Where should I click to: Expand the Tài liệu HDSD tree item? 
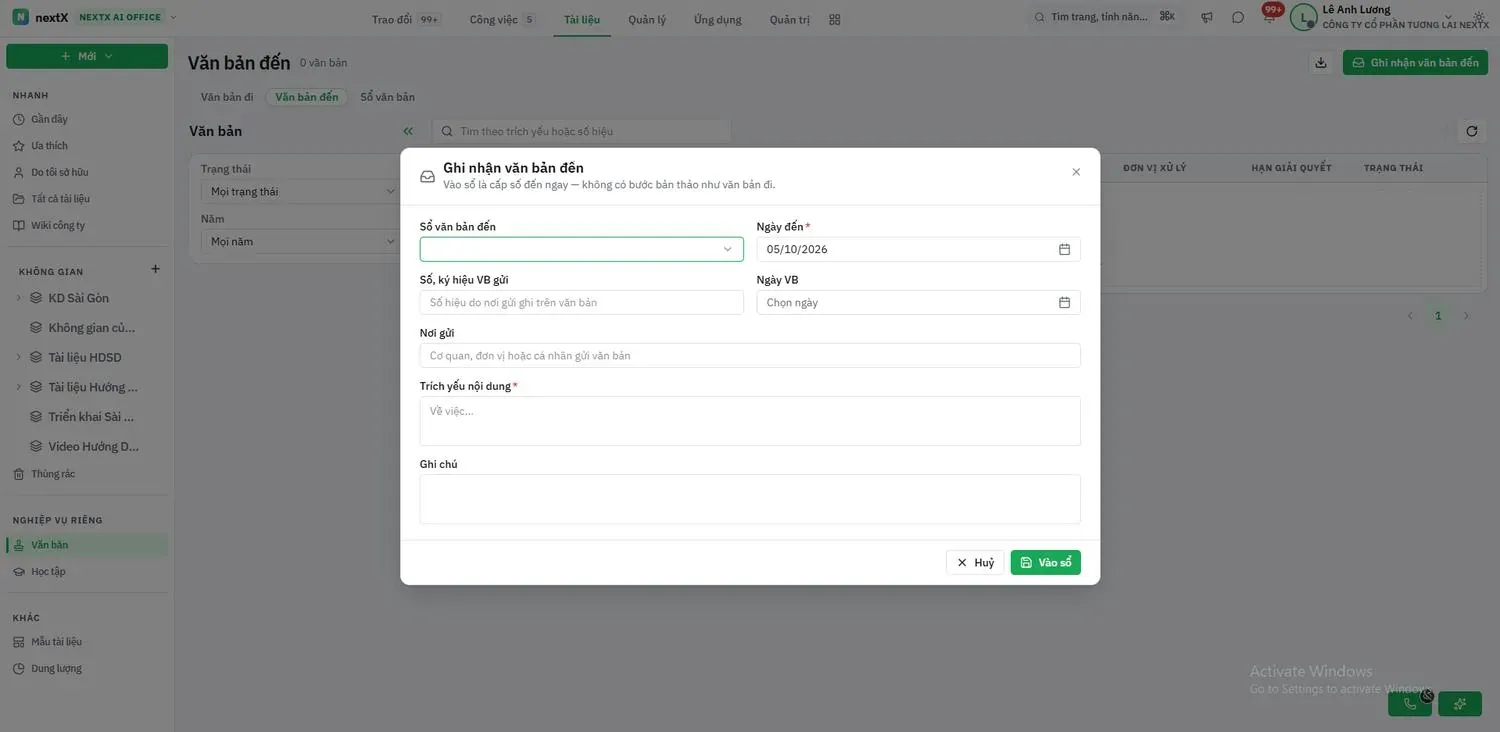[18, 357]
